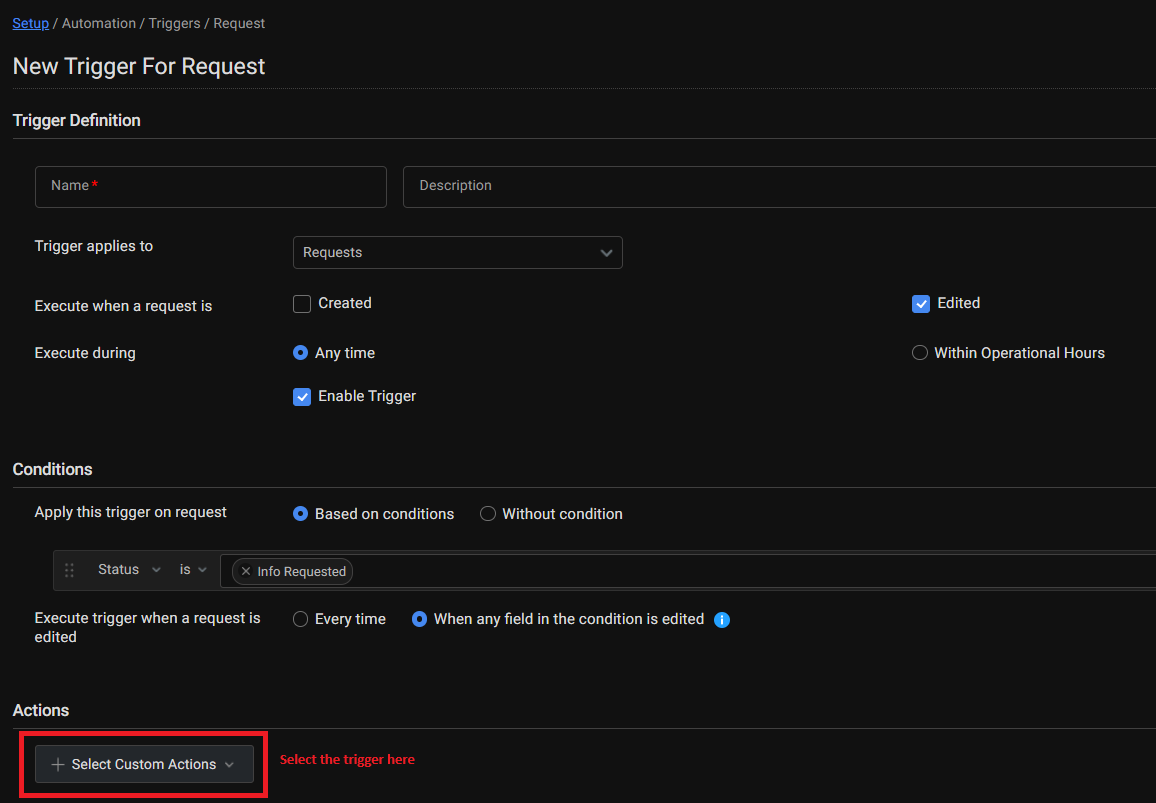This screenshot has height=803, width=1156.
Task: Open the Setup breadcrumb link
Action: [x=30, y=24]
